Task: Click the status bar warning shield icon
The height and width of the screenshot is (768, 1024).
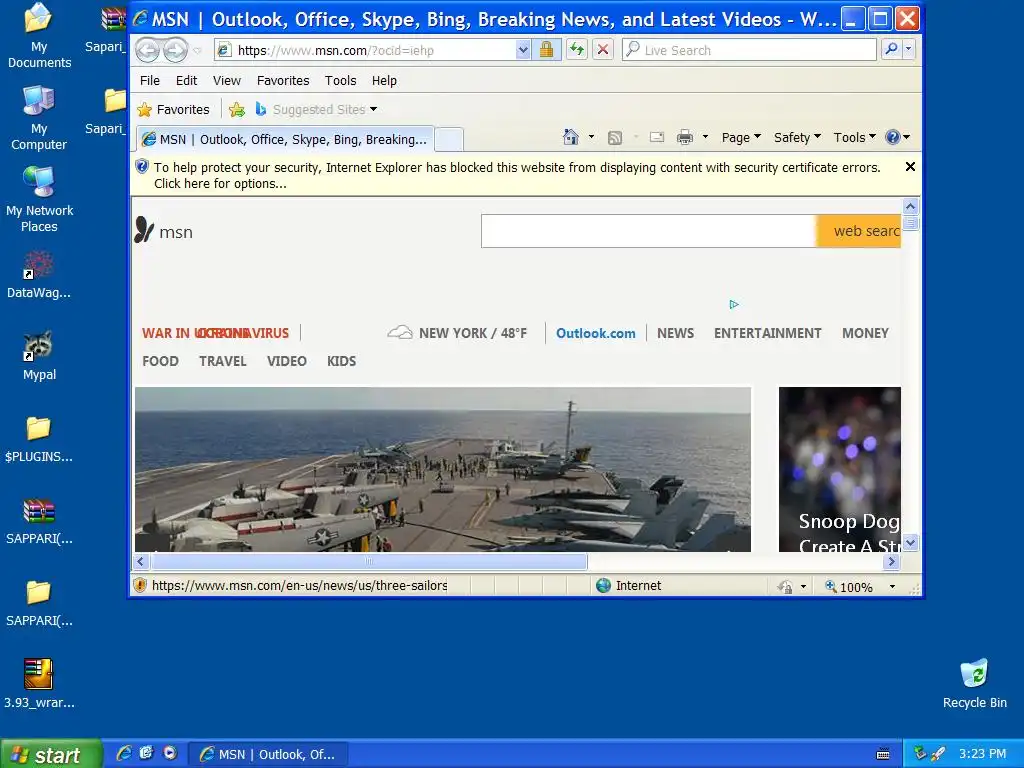Action: 140,585
